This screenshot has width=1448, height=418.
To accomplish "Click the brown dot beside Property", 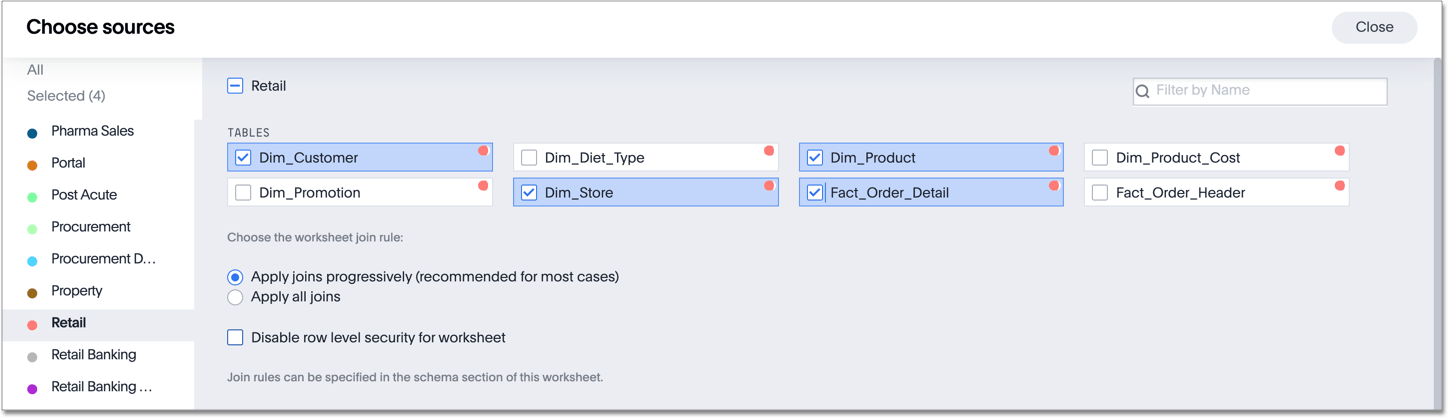I will [32, 293].
